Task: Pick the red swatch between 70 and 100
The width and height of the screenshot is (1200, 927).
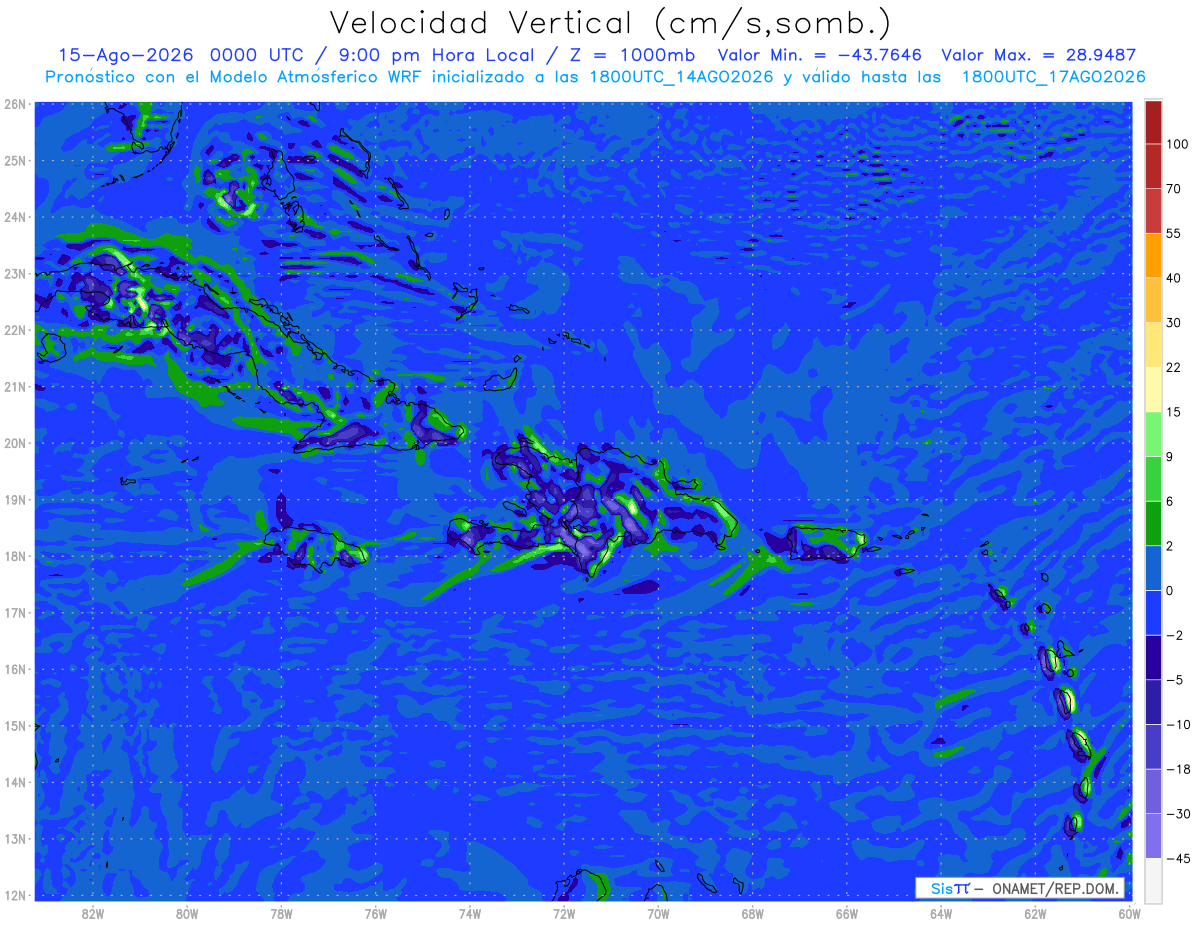Action: (1153, 166)
